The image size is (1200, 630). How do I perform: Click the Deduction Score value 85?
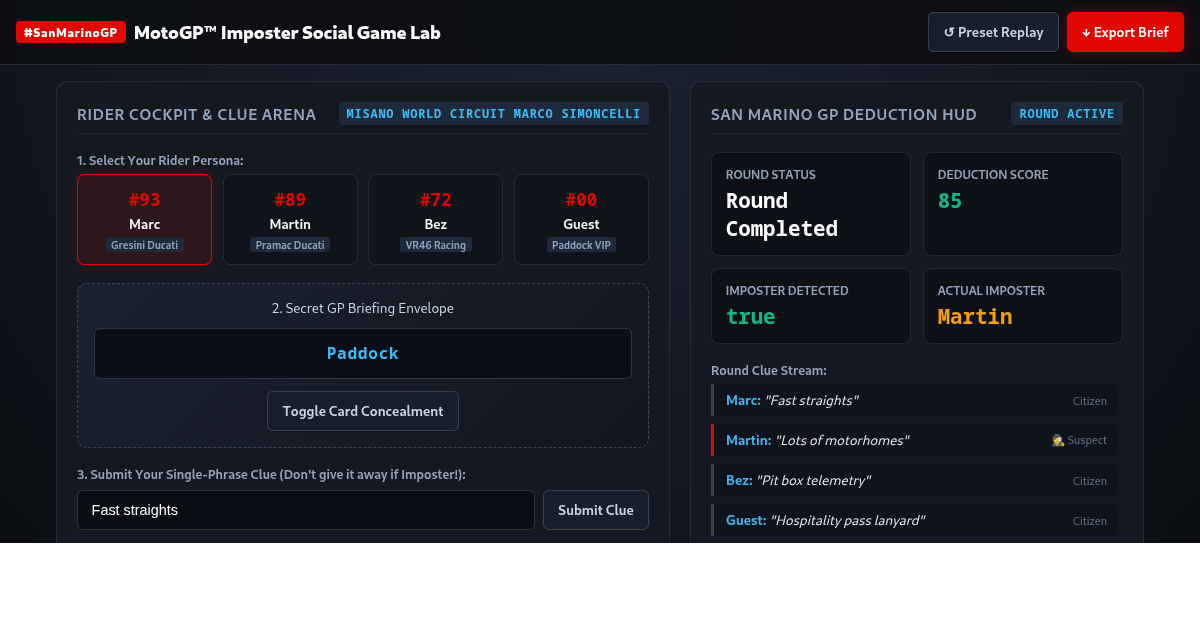(x=950, y=201)
